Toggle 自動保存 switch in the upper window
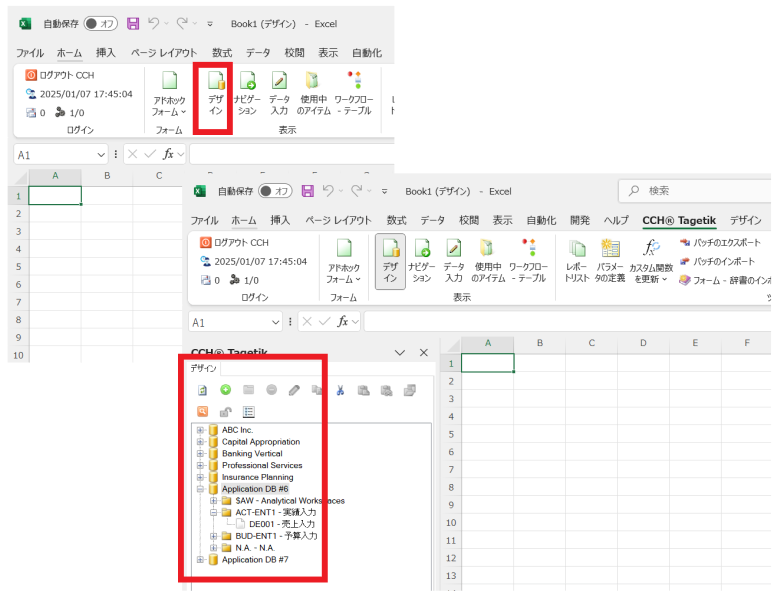The height and width of the screenshot is (591, 772). coord(99,22)
